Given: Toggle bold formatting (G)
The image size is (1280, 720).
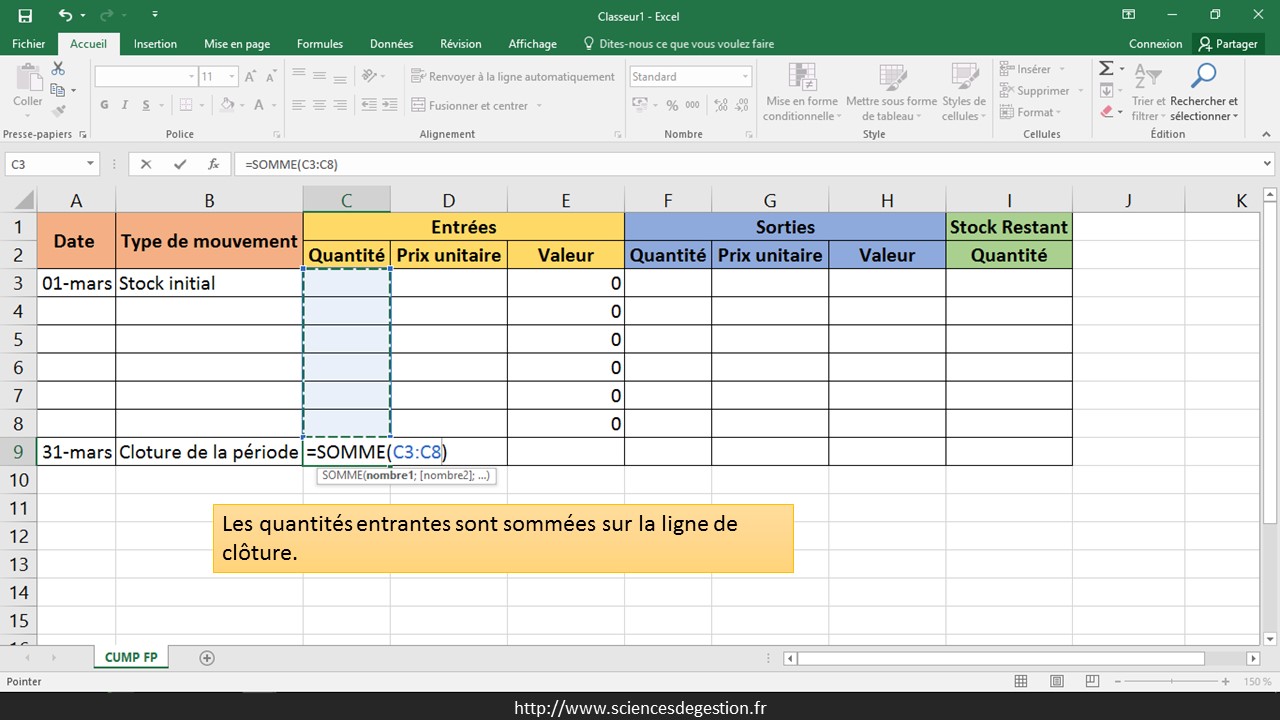Looking at the screenshot, I should tap(105, 105).
